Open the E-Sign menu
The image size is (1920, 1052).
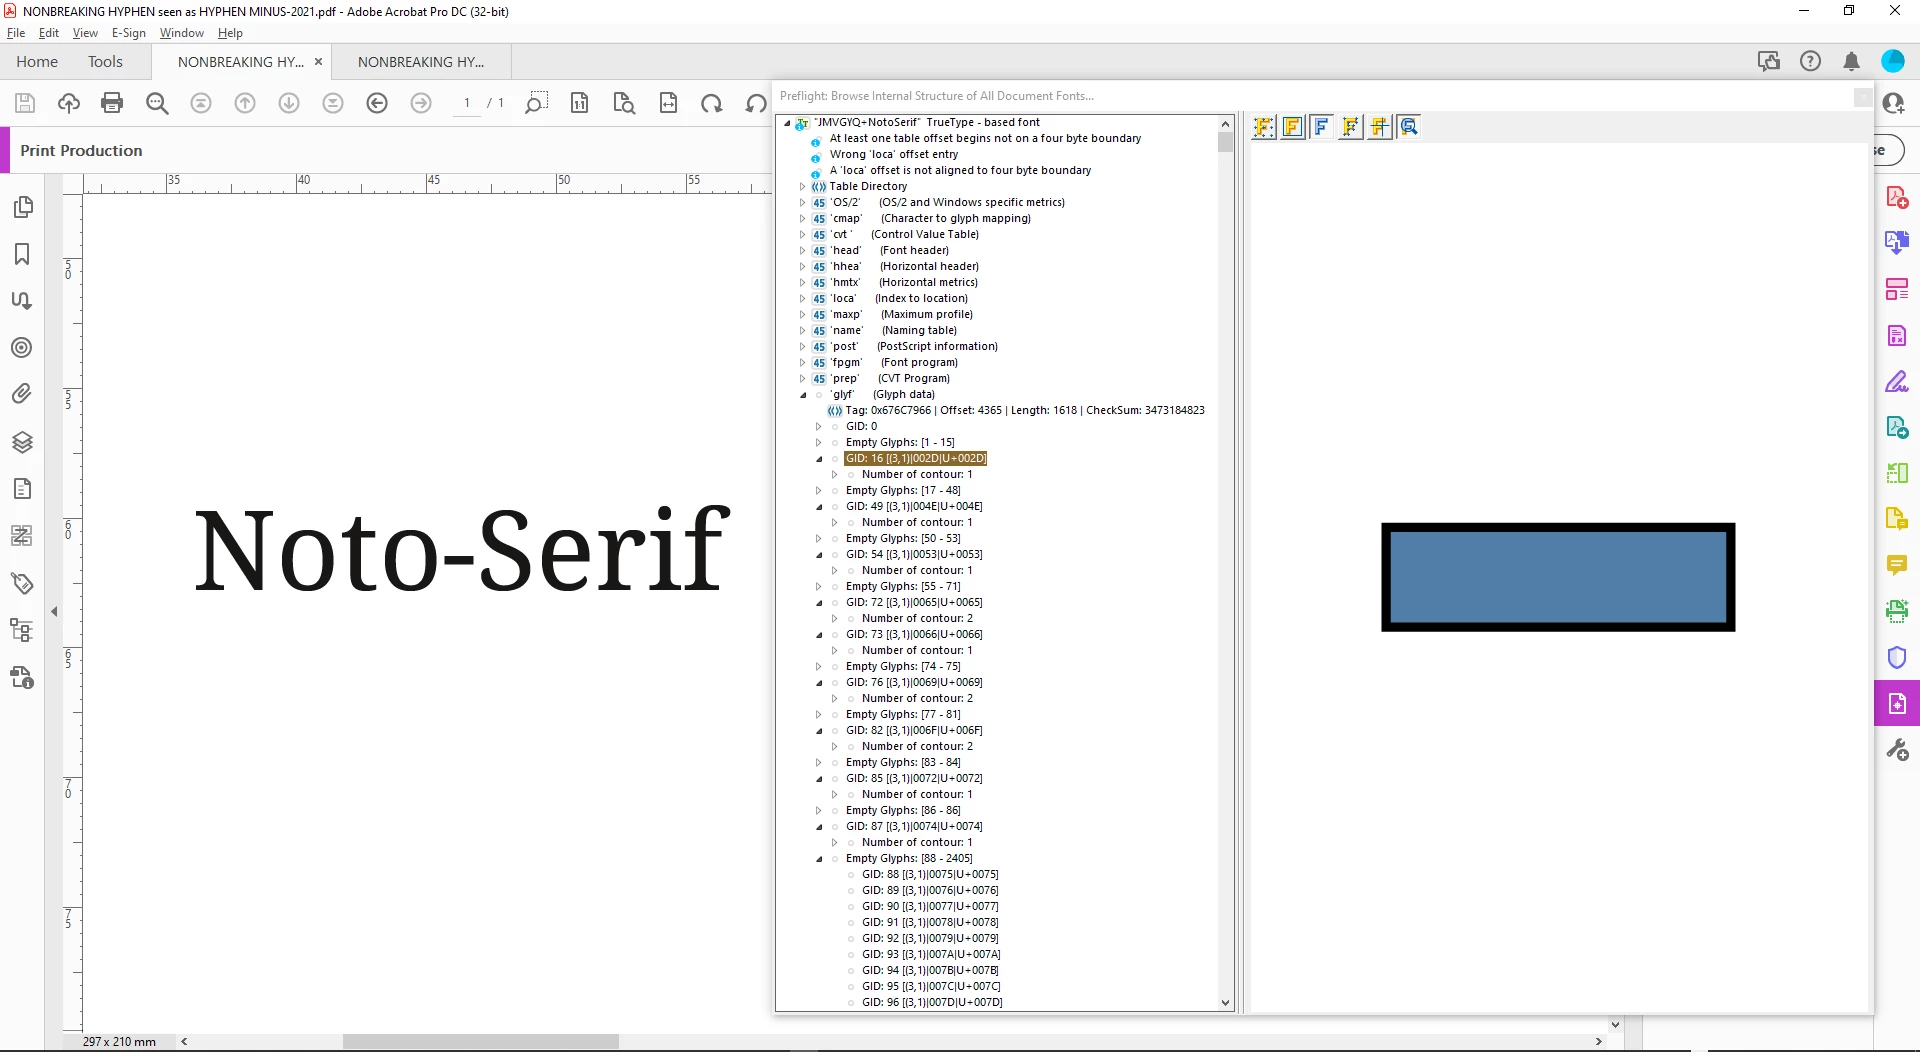pos(129,33)
